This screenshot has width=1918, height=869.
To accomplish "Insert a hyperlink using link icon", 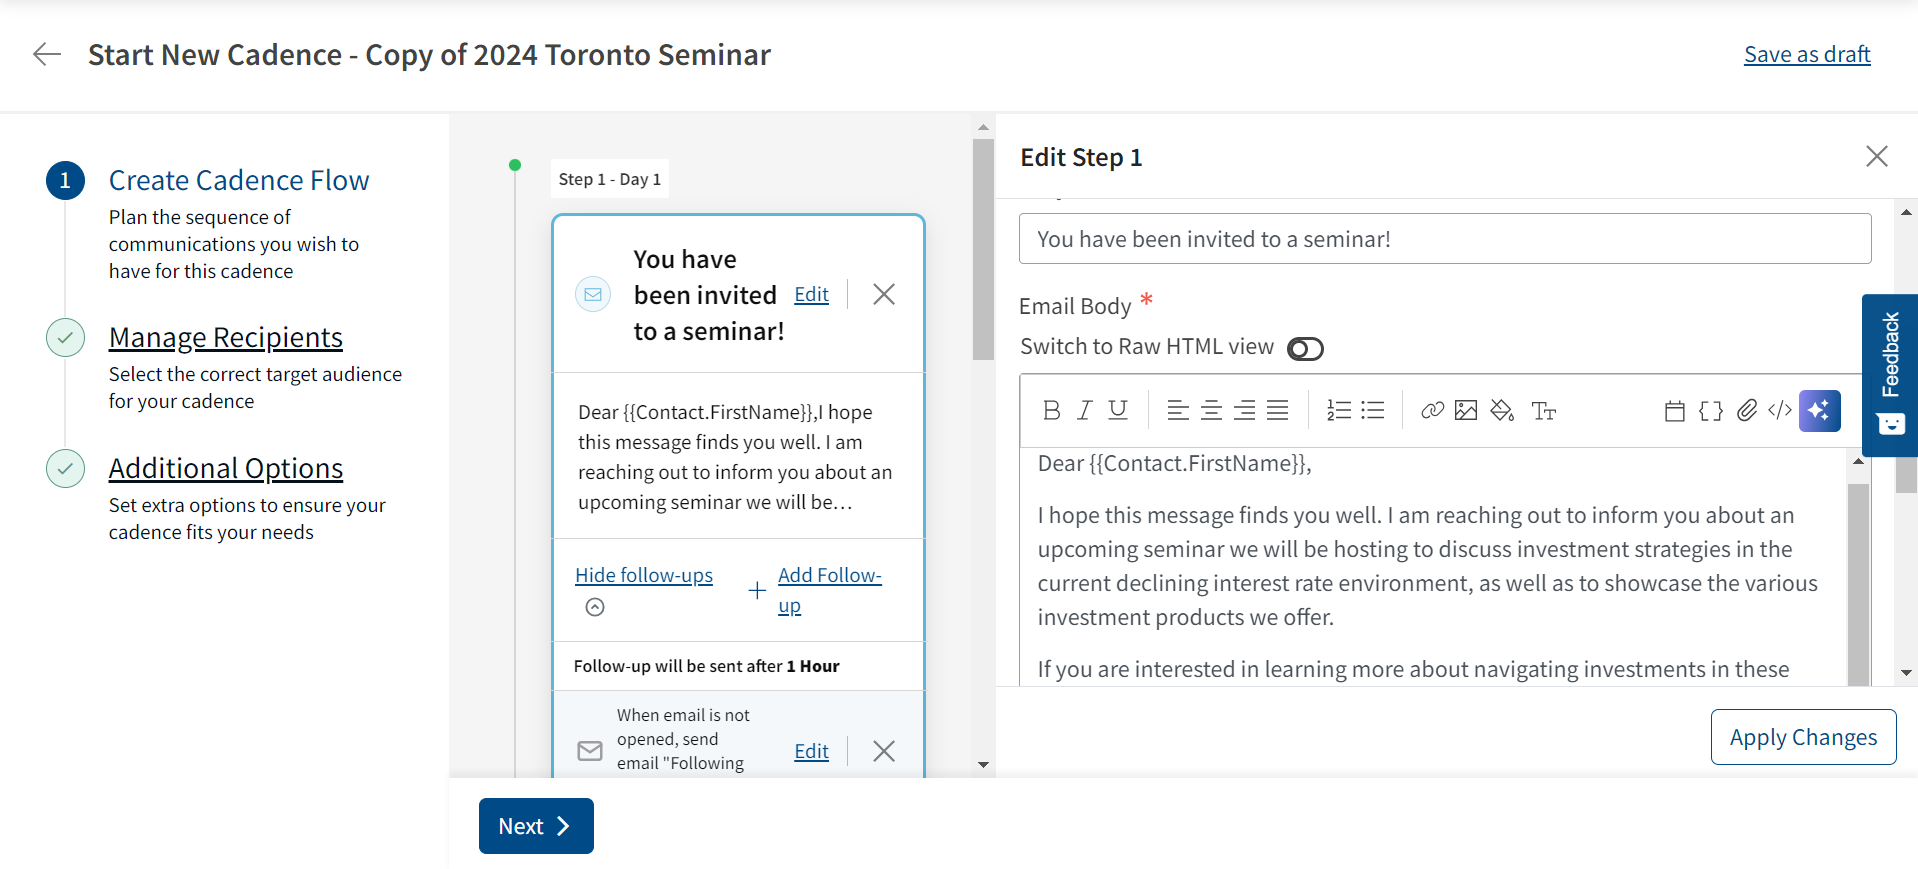I will (x=1432, y=410).
